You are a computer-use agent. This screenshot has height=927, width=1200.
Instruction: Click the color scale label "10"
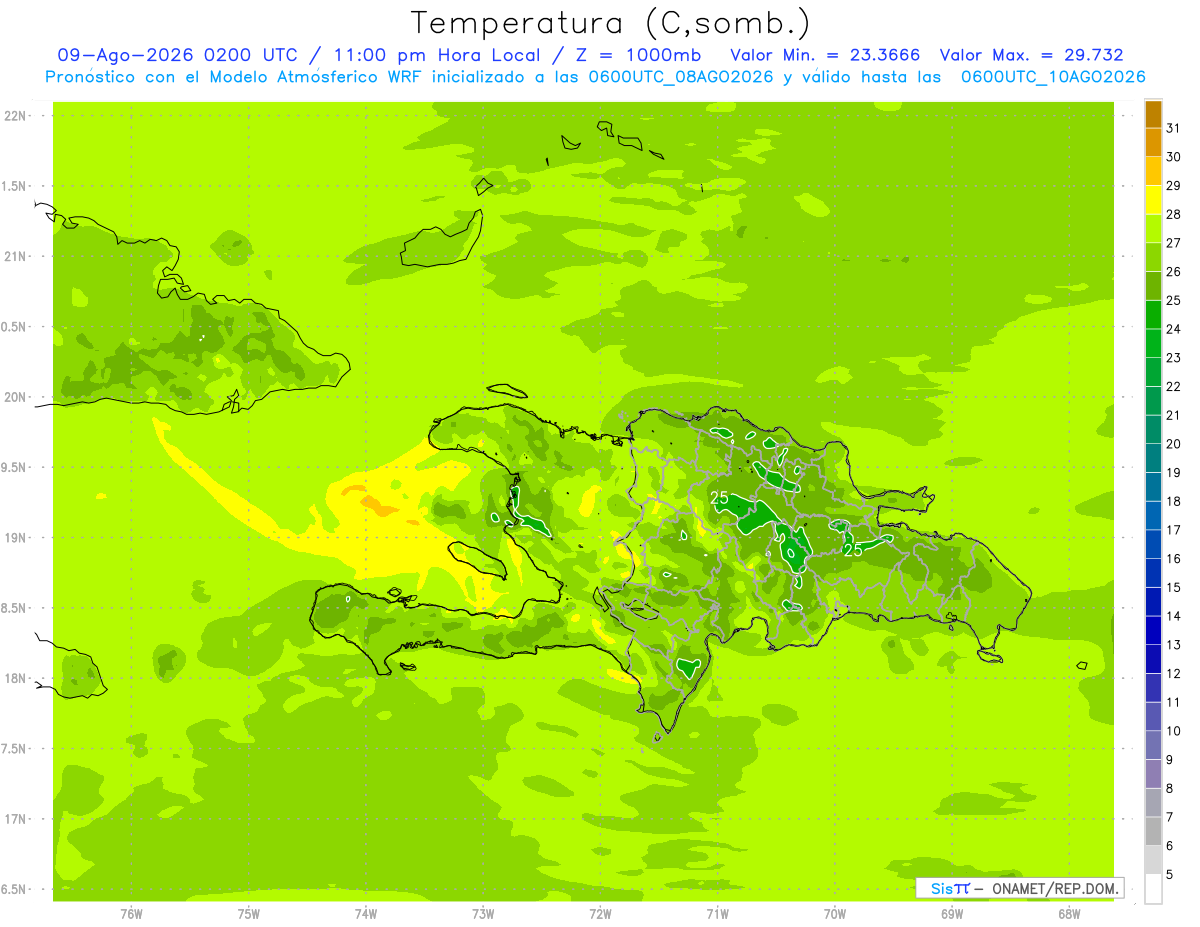(1174, 731)
